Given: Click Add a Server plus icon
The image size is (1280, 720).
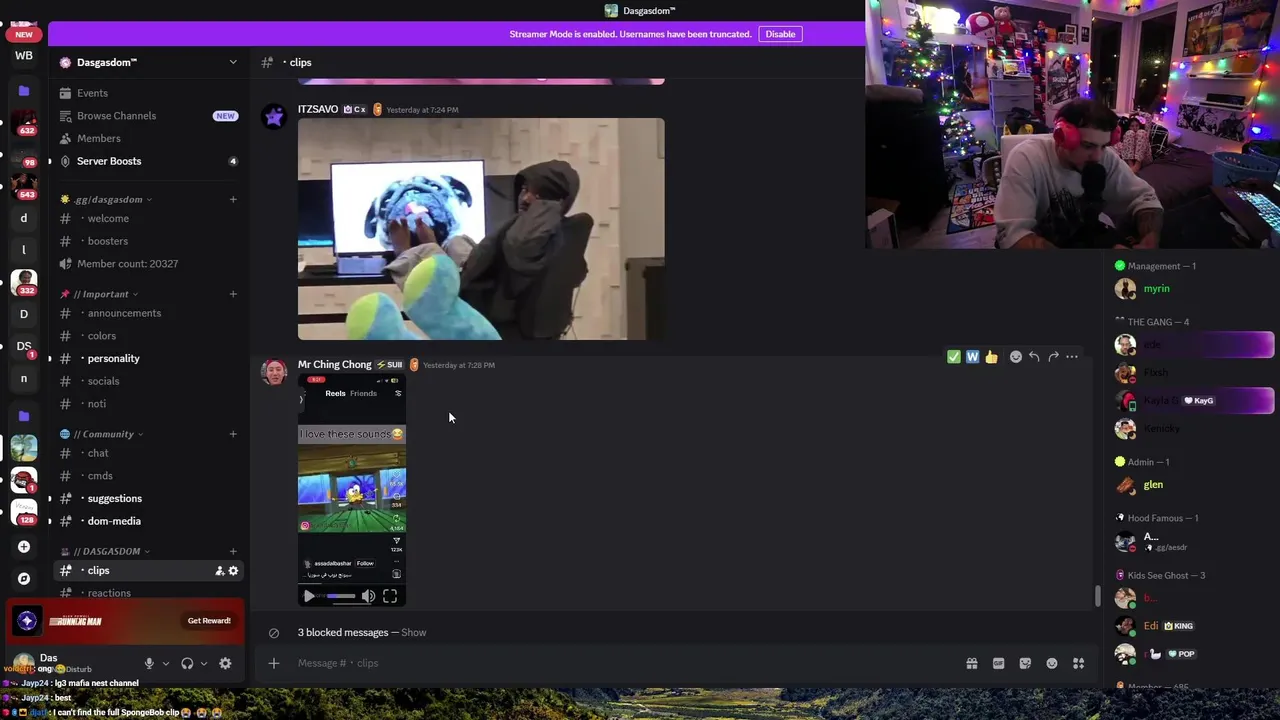Looking at the screenshot, I should click(24, 547).
